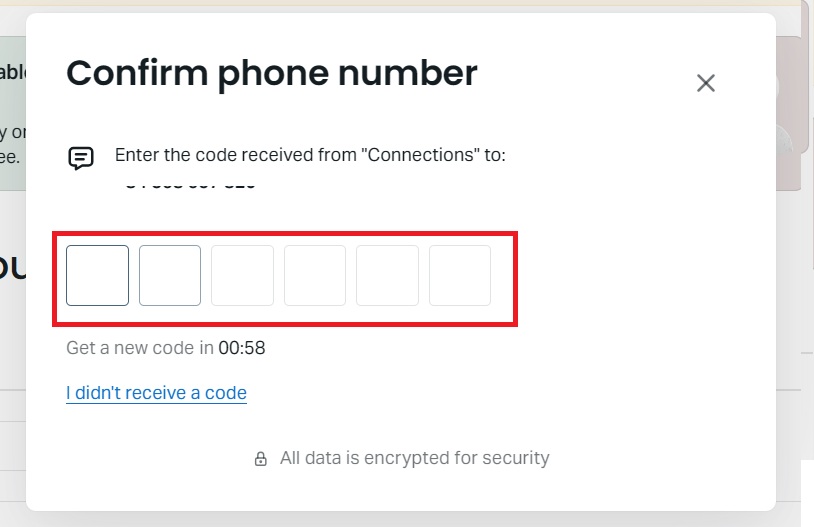The height and width of the screenshot is (527, 814).
Task: Click "All data is encrypted for security" text
Action: (x=414, y=458)
